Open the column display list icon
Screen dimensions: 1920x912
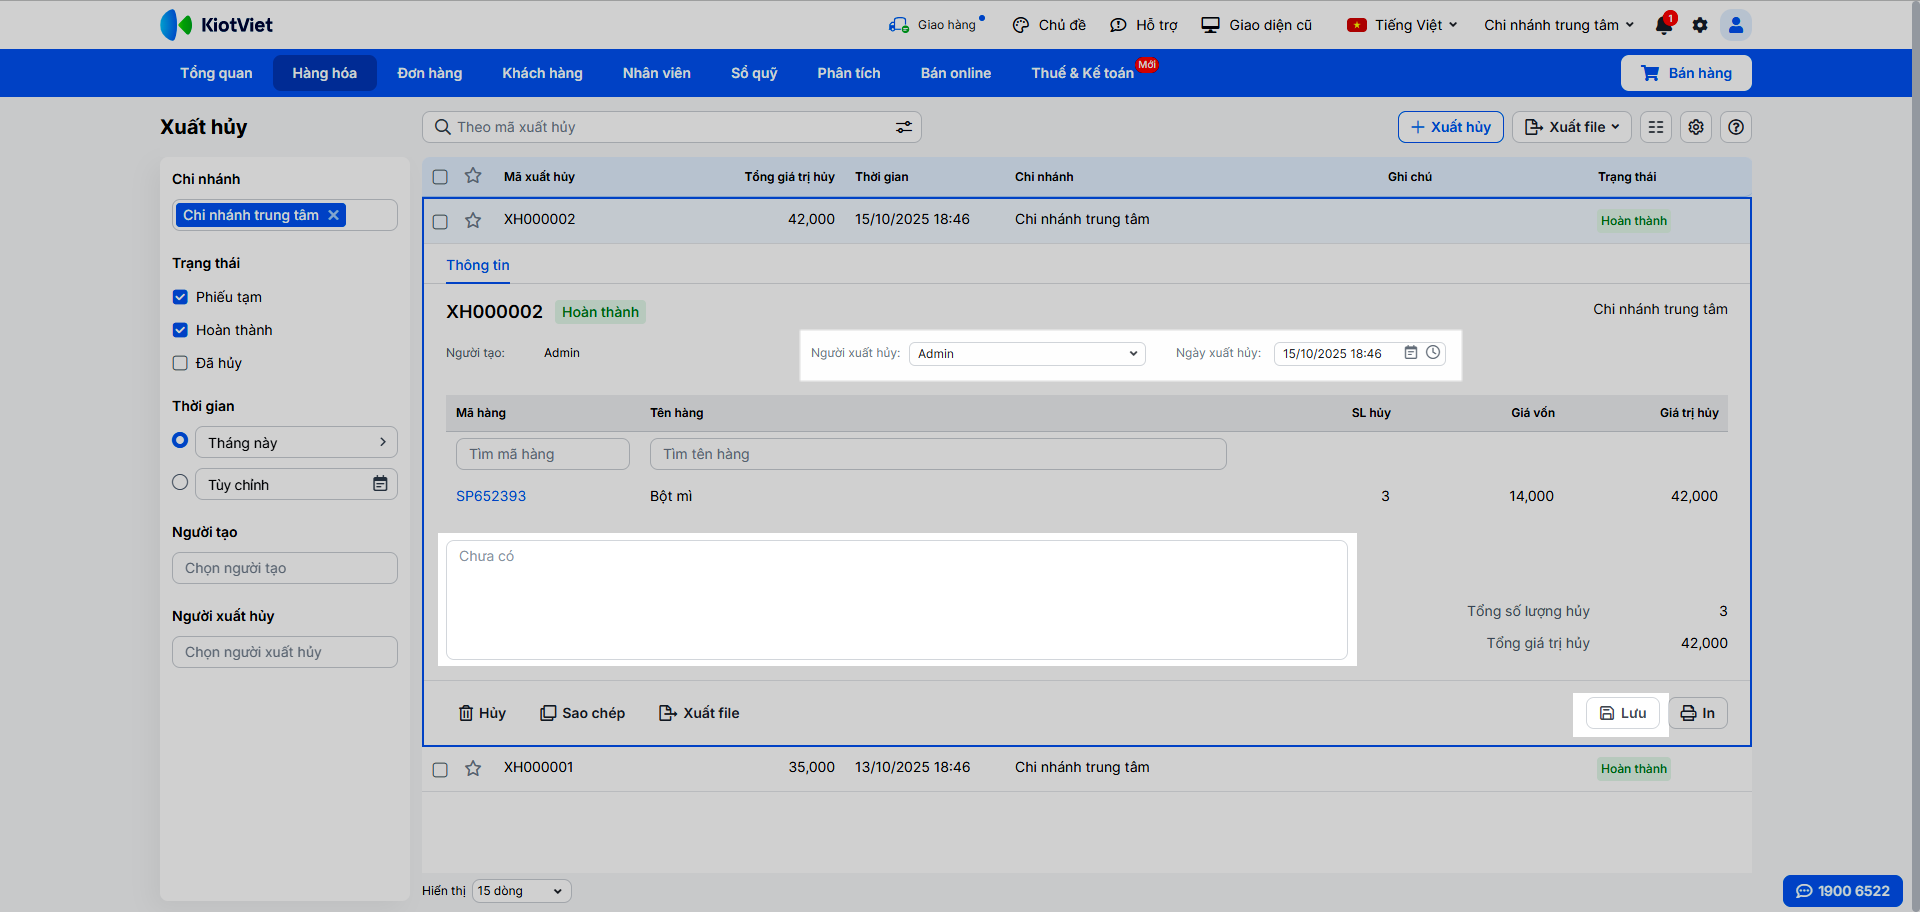click(1656, 127)
